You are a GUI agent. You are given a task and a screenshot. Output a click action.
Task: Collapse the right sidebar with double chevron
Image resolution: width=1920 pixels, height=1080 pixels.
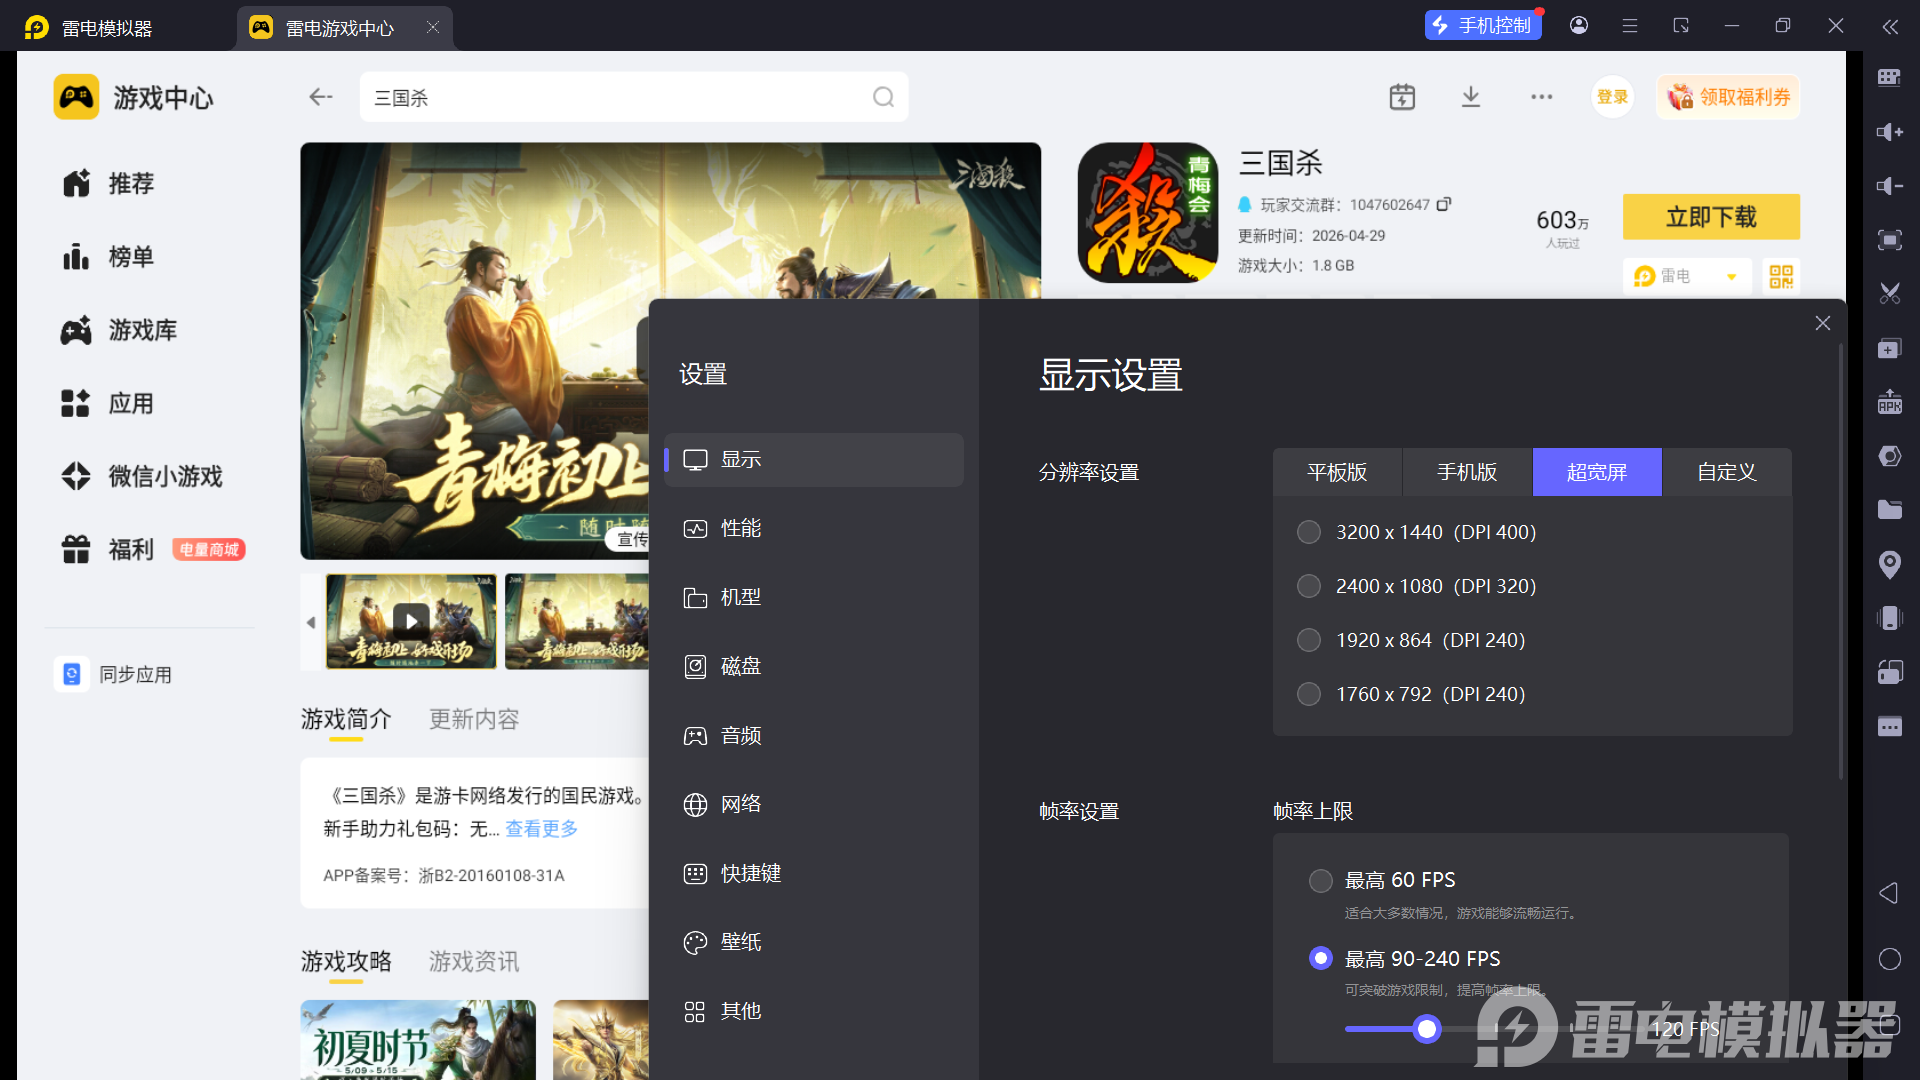coord(1890,27)
